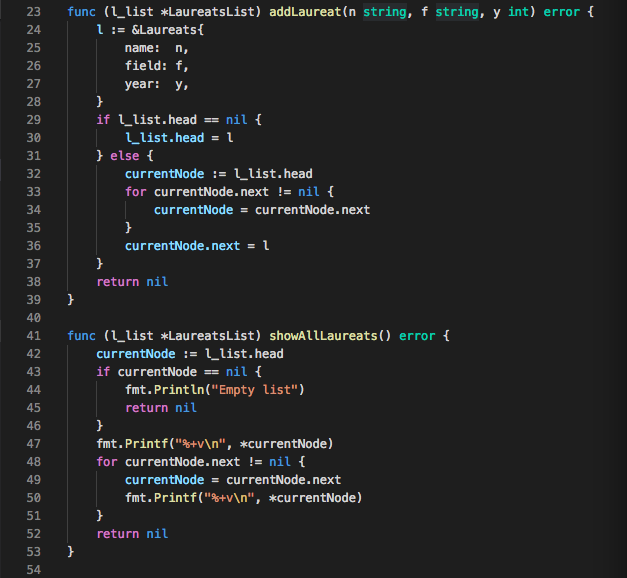
Task: Click 'currentNode = currentNode.next' on line 49
Action: [x=233, y=480]
